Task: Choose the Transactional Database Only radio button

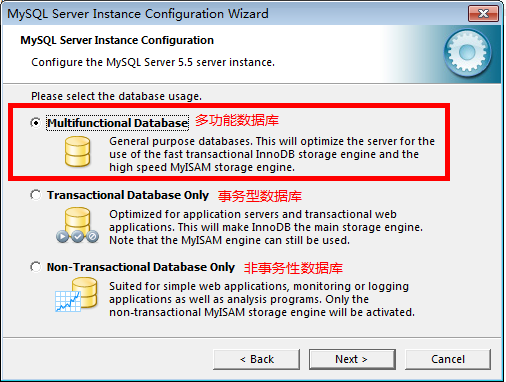Action: [x=36, y=195]
